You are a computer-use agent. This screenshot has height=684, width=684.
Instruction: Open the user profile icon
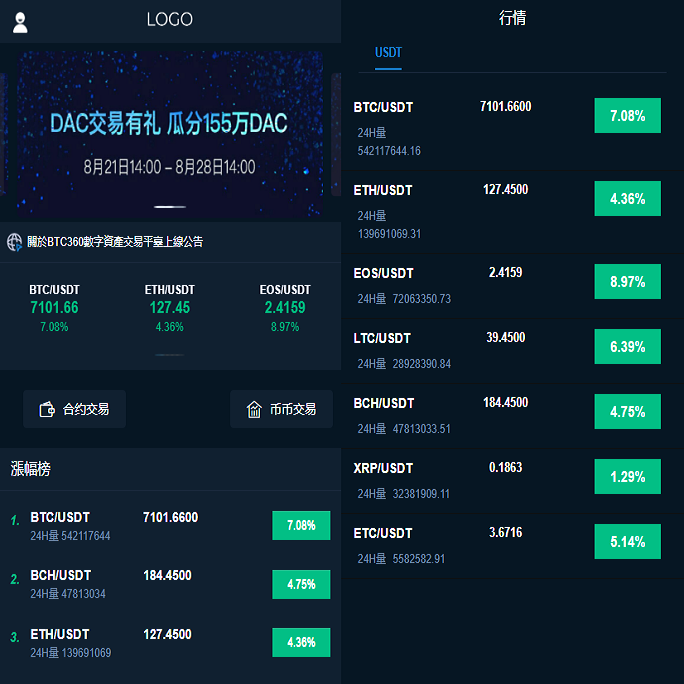[20, 22]
